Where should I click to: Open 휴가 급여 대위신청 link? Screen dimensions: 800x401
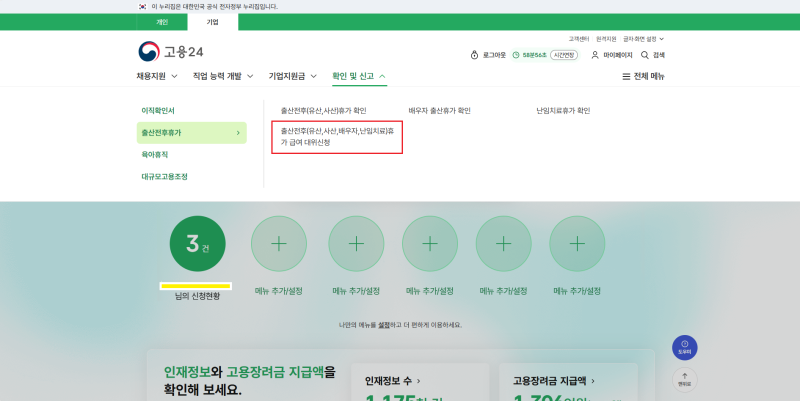[337, 137]
